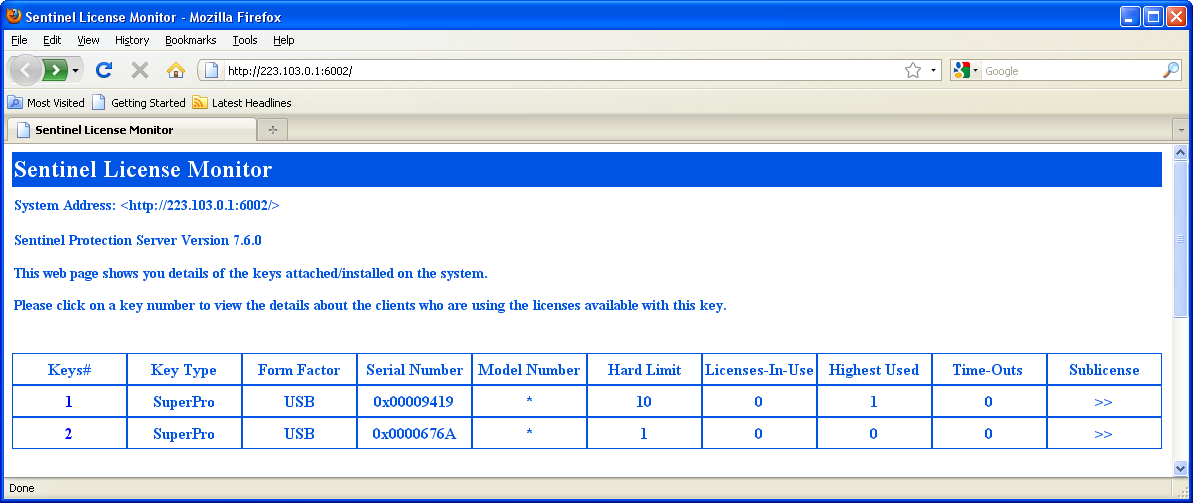Click the Done status bar text
The image size is (1193, 503).
coord(22,488)
